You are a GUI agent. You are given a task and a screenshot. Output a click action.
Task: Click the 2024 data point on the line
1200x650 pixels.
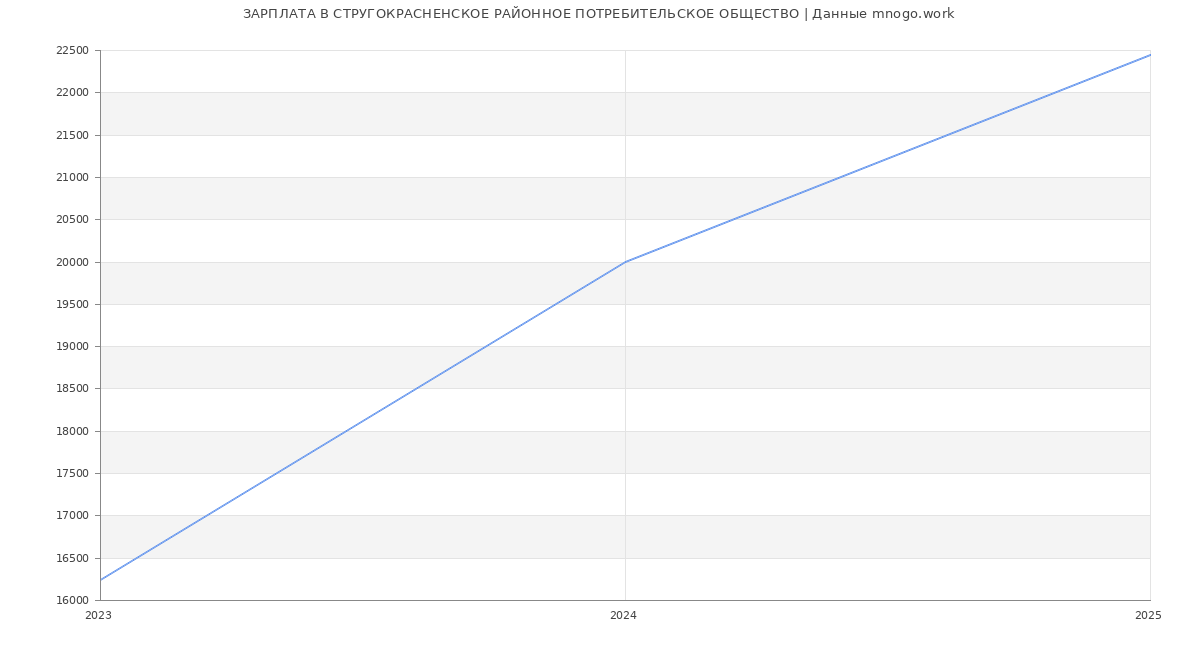625,262
